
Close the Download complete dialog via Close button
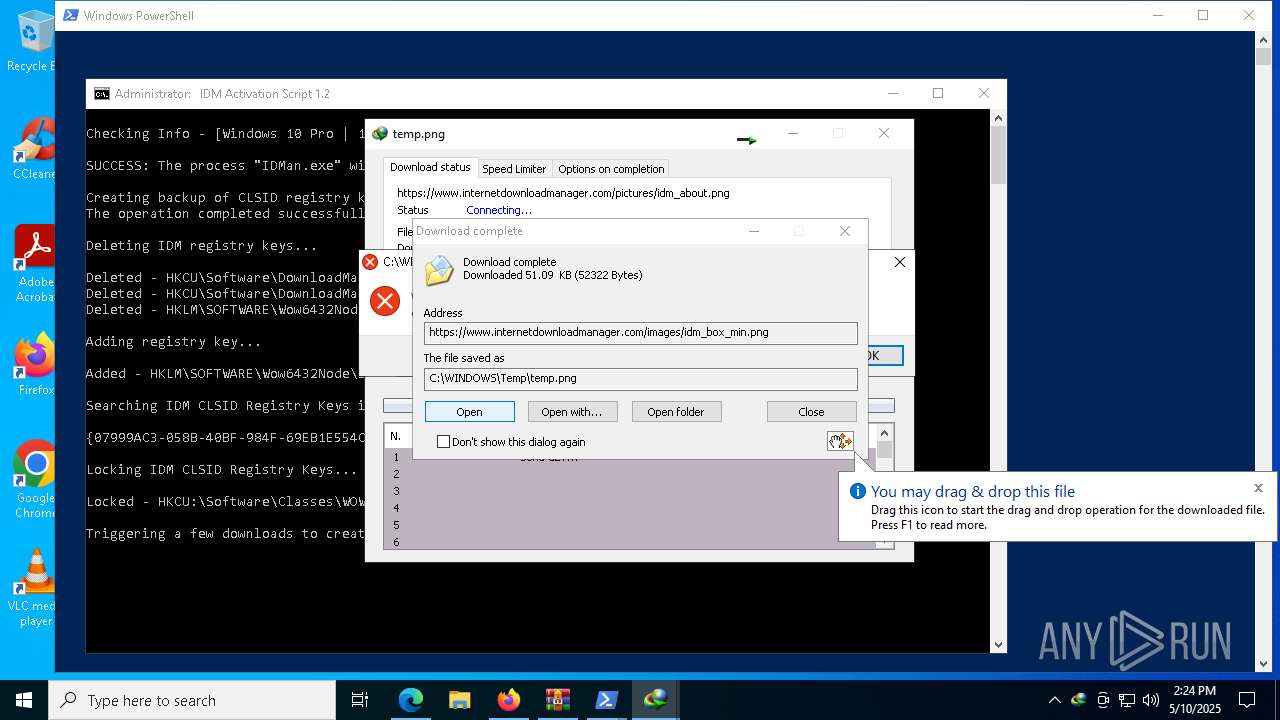click(x=811, y=412)
